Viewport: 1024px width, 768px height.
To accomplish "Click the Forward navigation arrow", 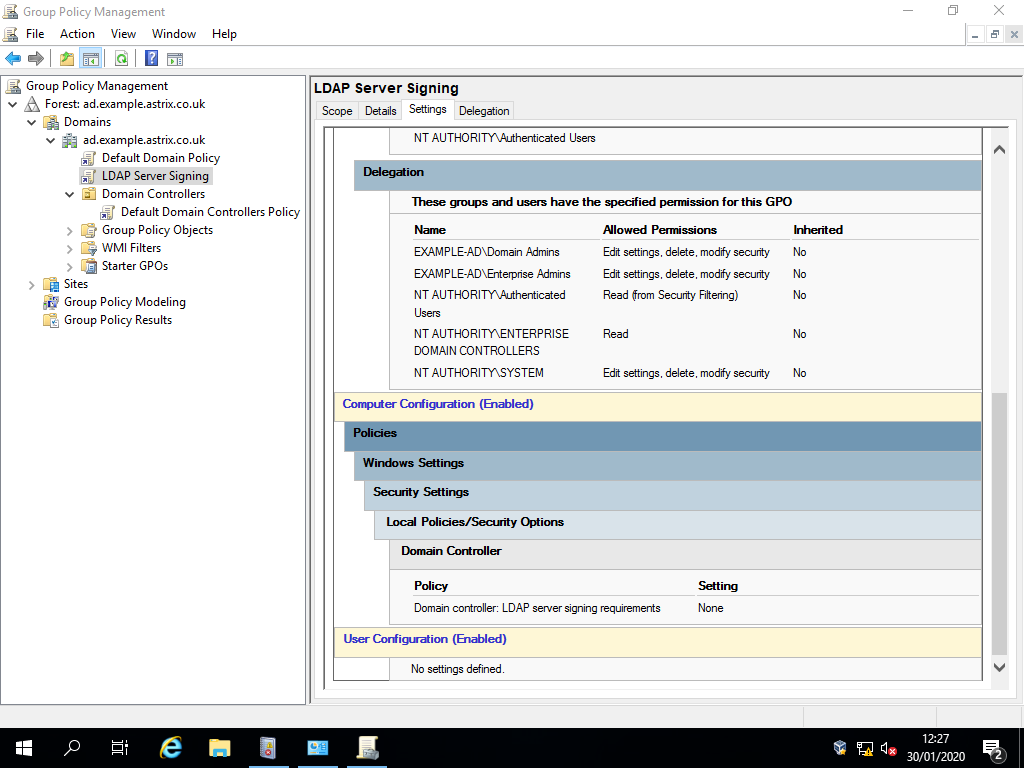I will tap(37, 58).
